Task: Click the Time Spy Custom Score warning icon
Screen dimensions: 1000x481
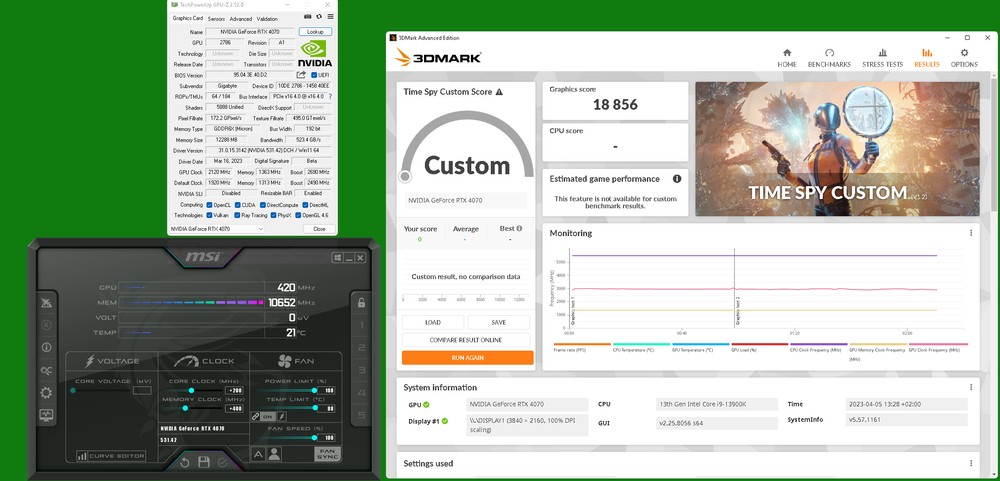Action: pyautogui.click(x=499, y=92)
